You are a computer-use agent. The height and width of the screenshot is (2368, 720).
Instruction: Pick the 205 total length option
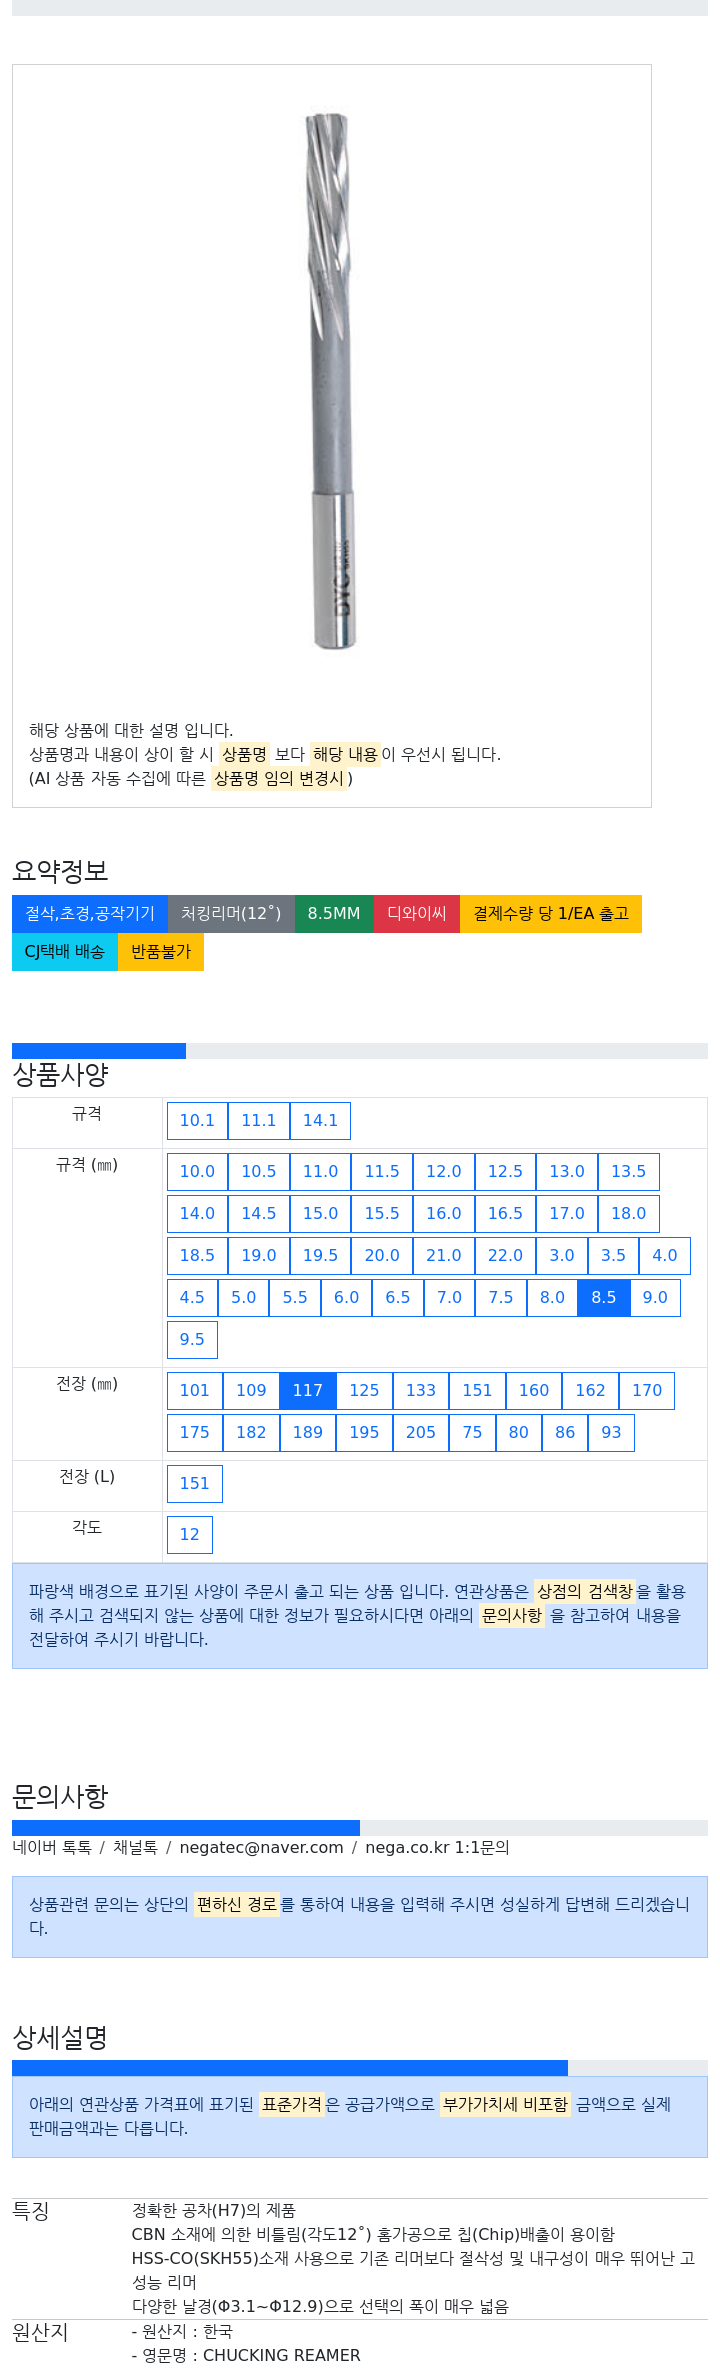coord(421,1433)
